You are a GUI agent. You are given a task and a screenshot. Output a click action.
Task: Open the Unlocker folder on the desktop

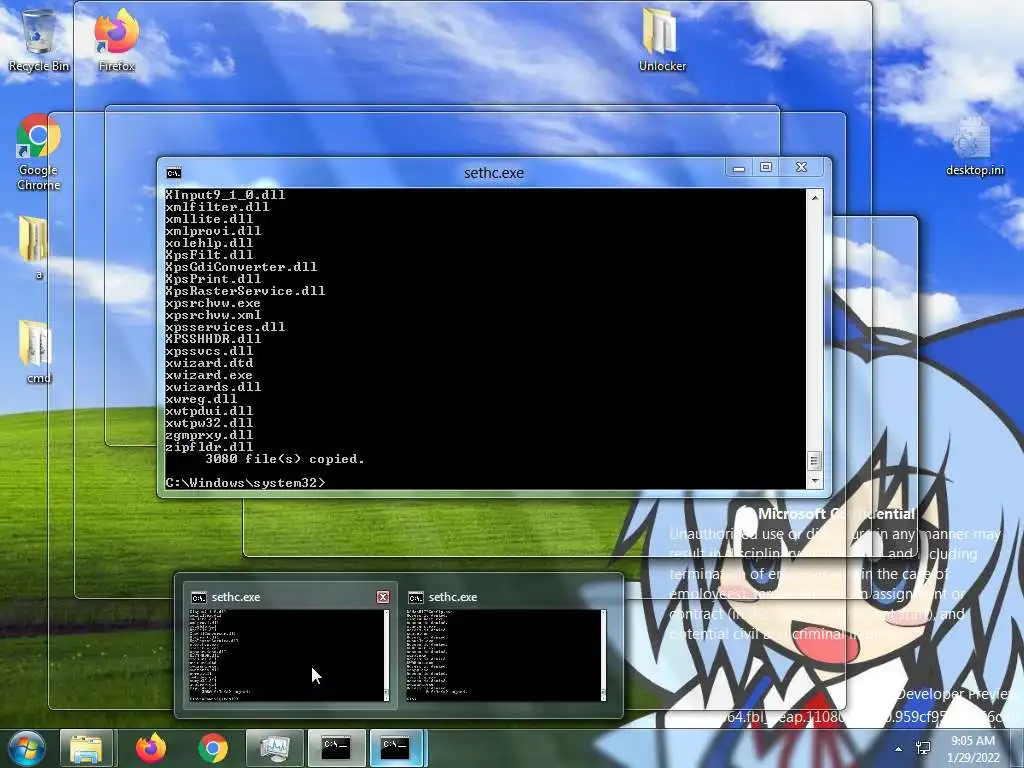(x=662, y=39)
